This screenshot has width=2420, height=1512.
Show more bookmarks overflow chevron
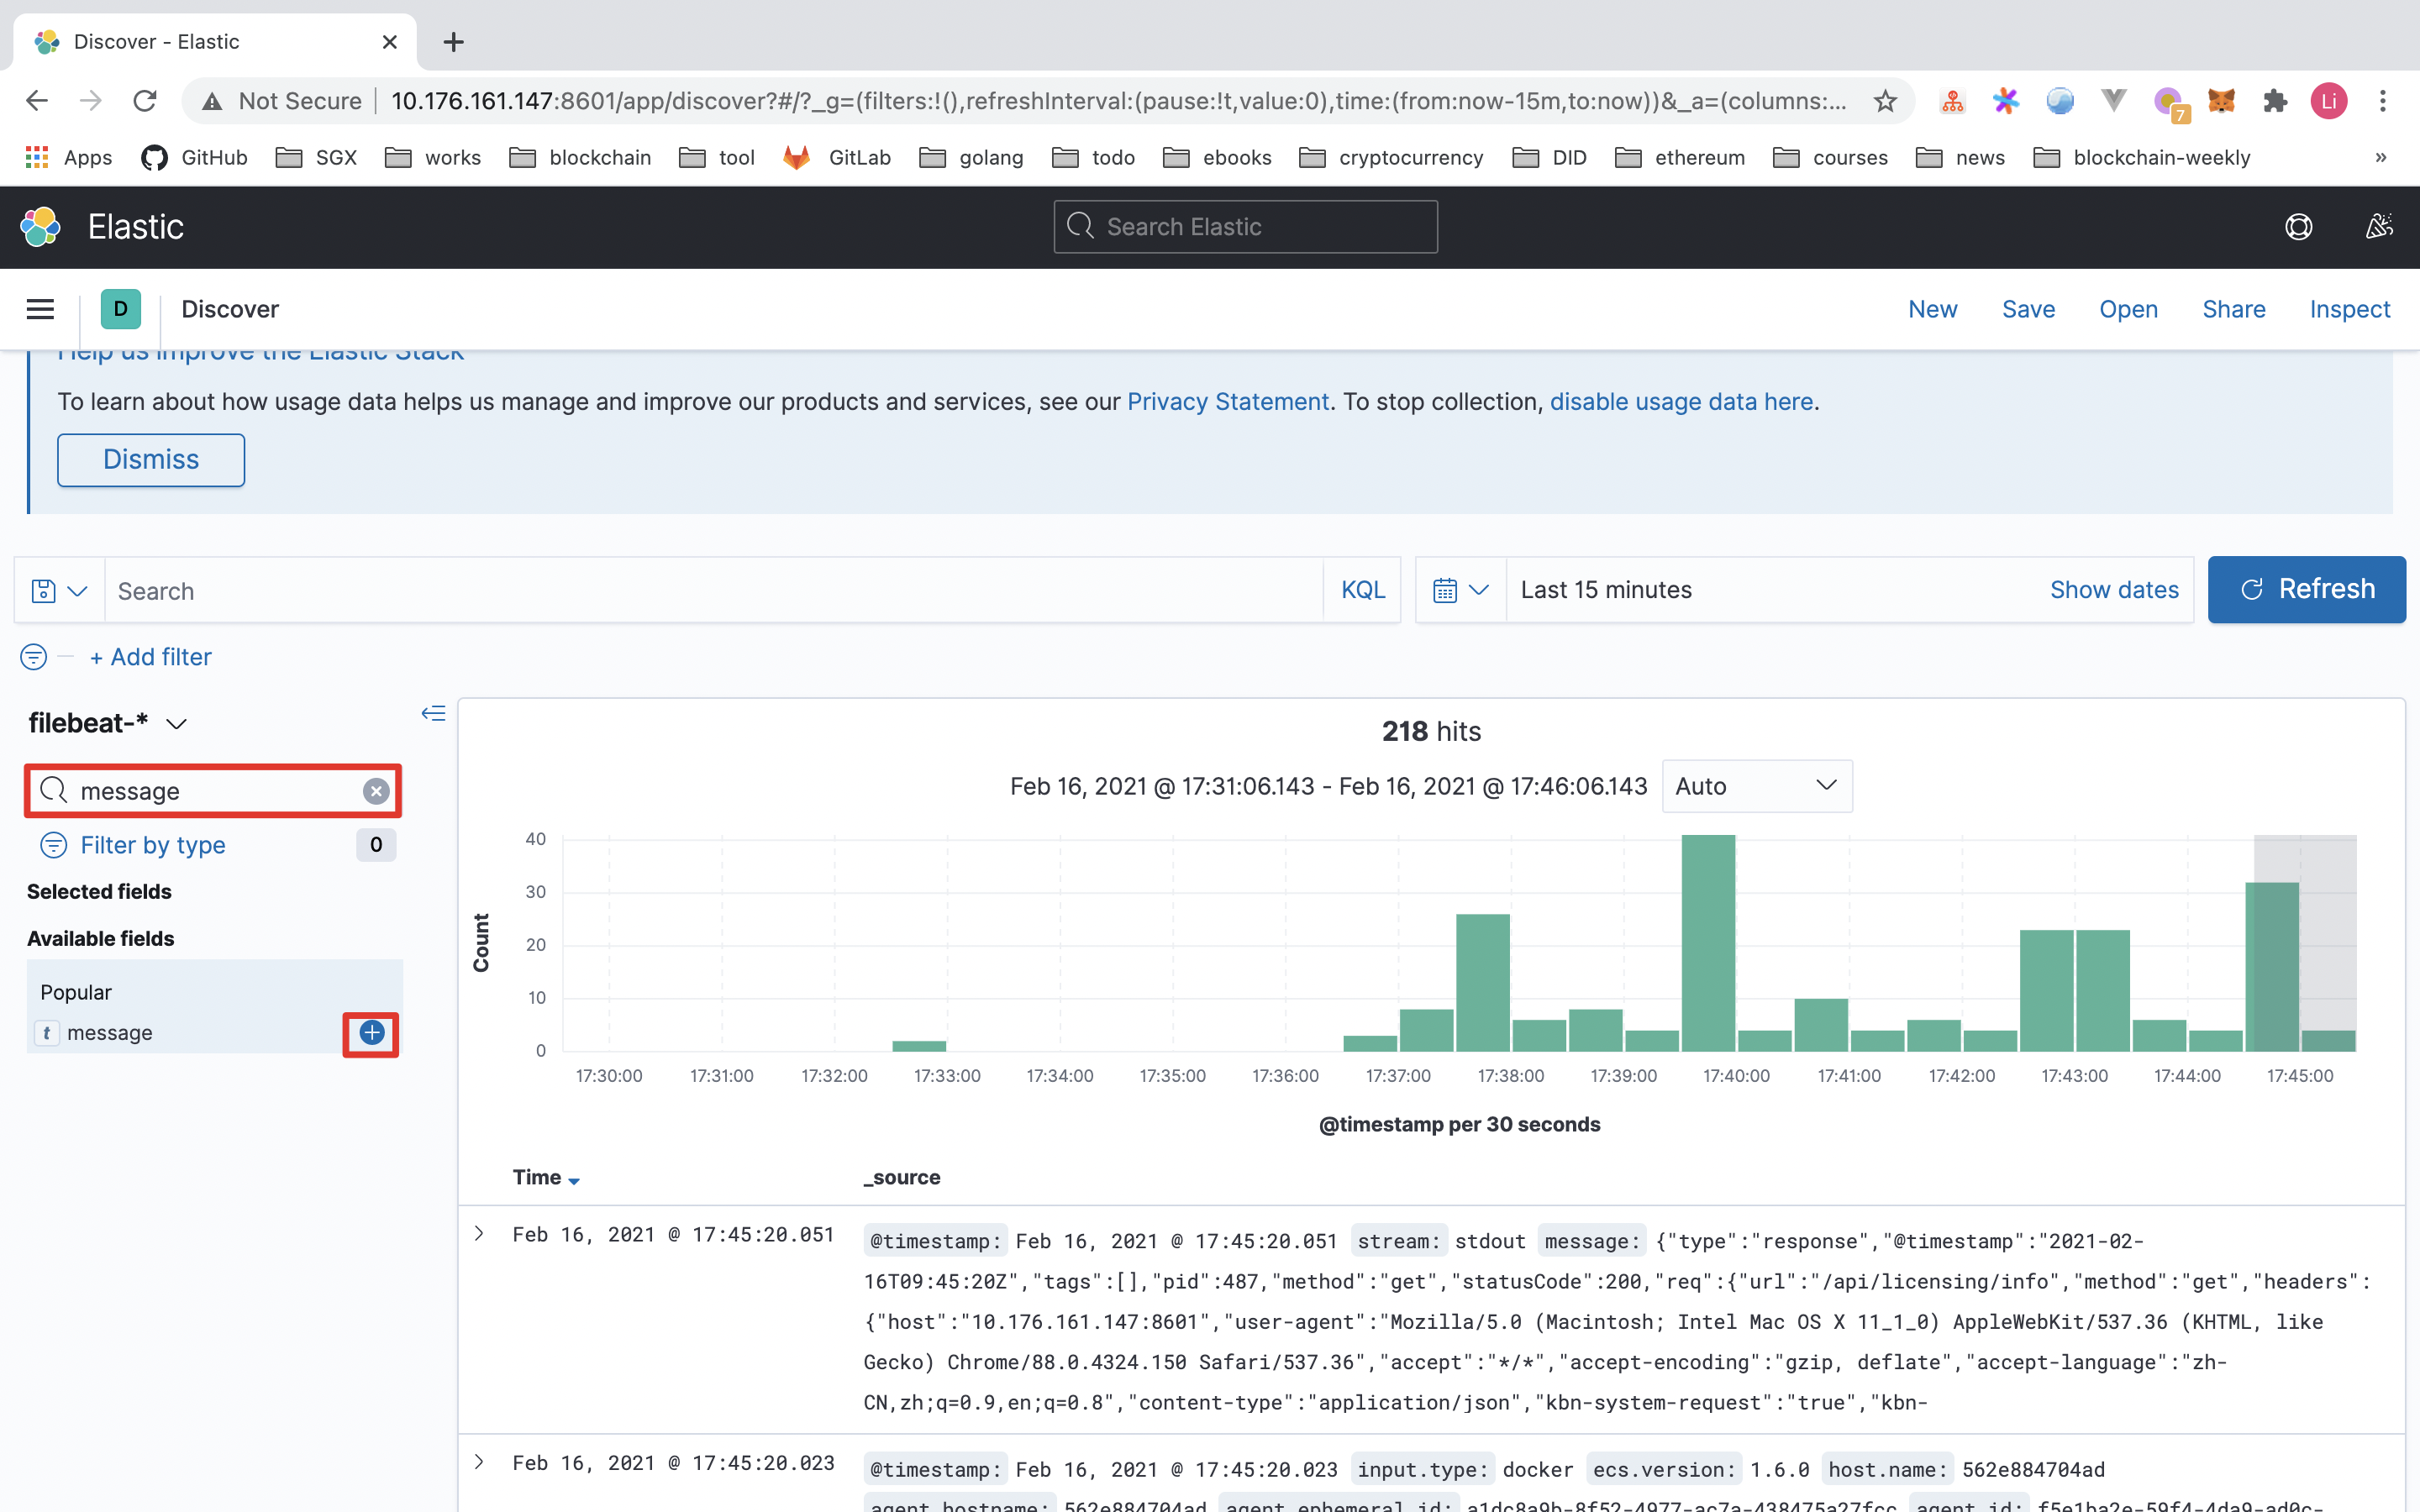coord(2381,157)
